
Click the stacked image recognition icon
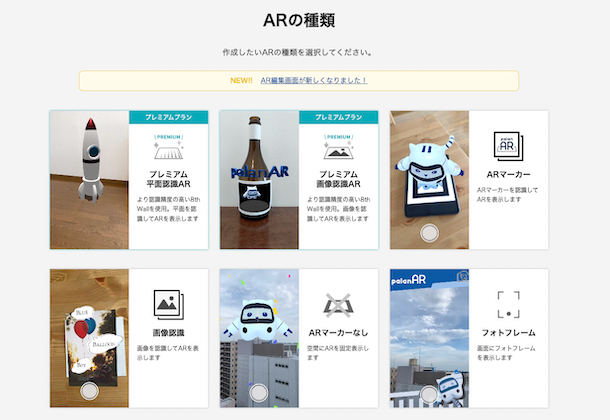pyautogui.click(x=168, y=305)
